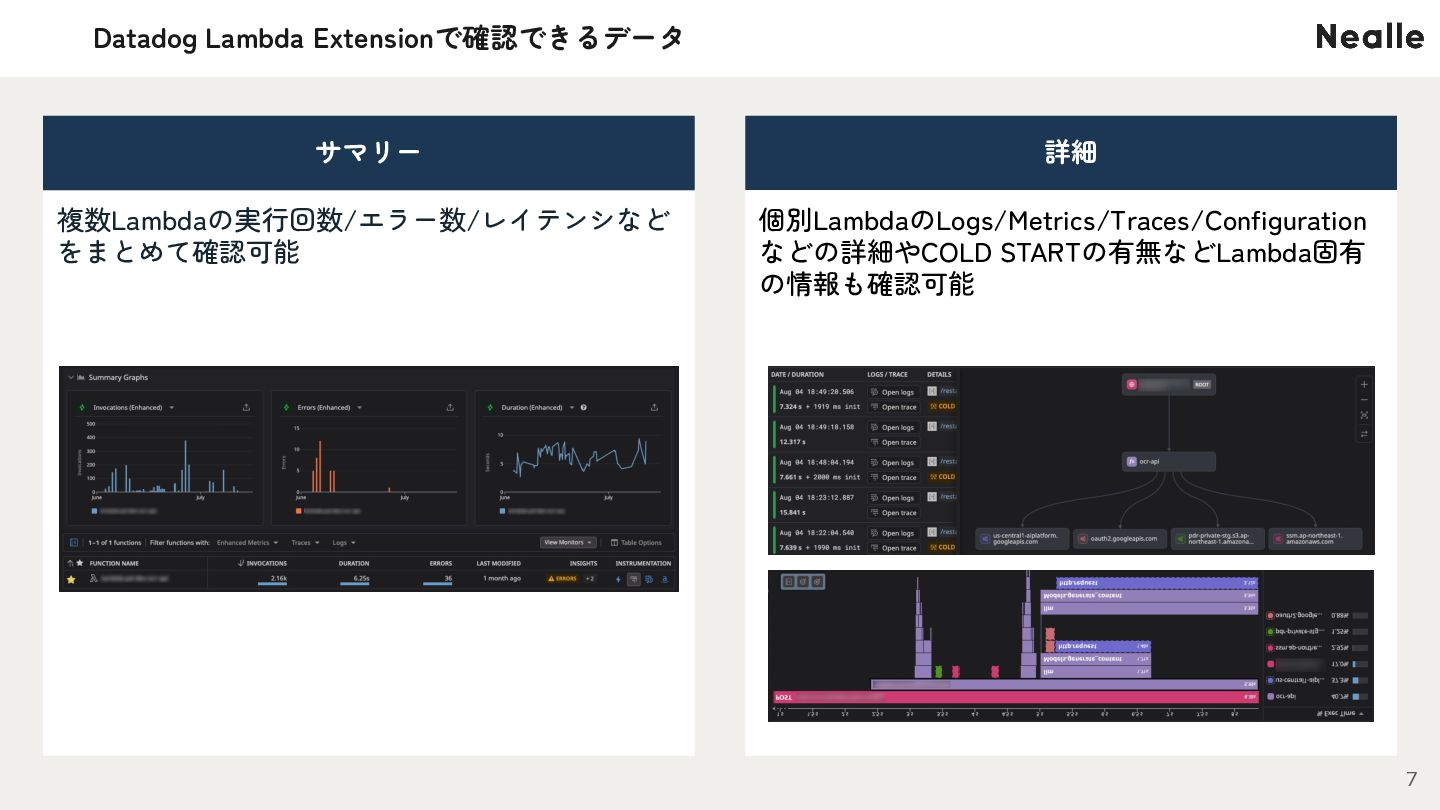Viewport: 1440px width, 810px height.
Task: Sort by the FUNCTION NAME column header
Action: tap(114, 563)
